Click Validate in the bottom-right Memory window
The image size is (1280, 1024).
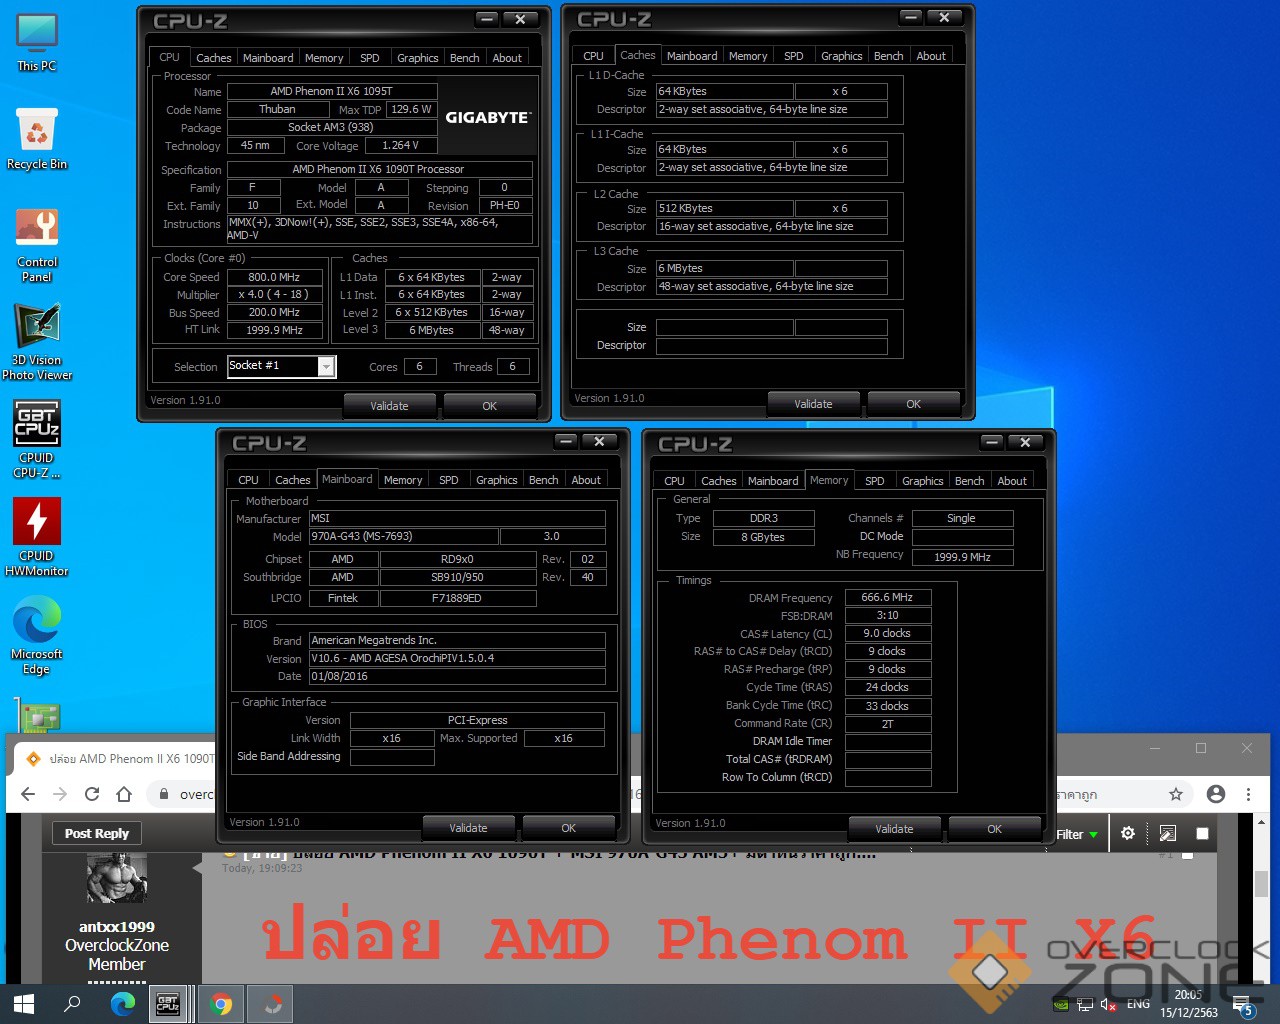[x=895, y=829]
